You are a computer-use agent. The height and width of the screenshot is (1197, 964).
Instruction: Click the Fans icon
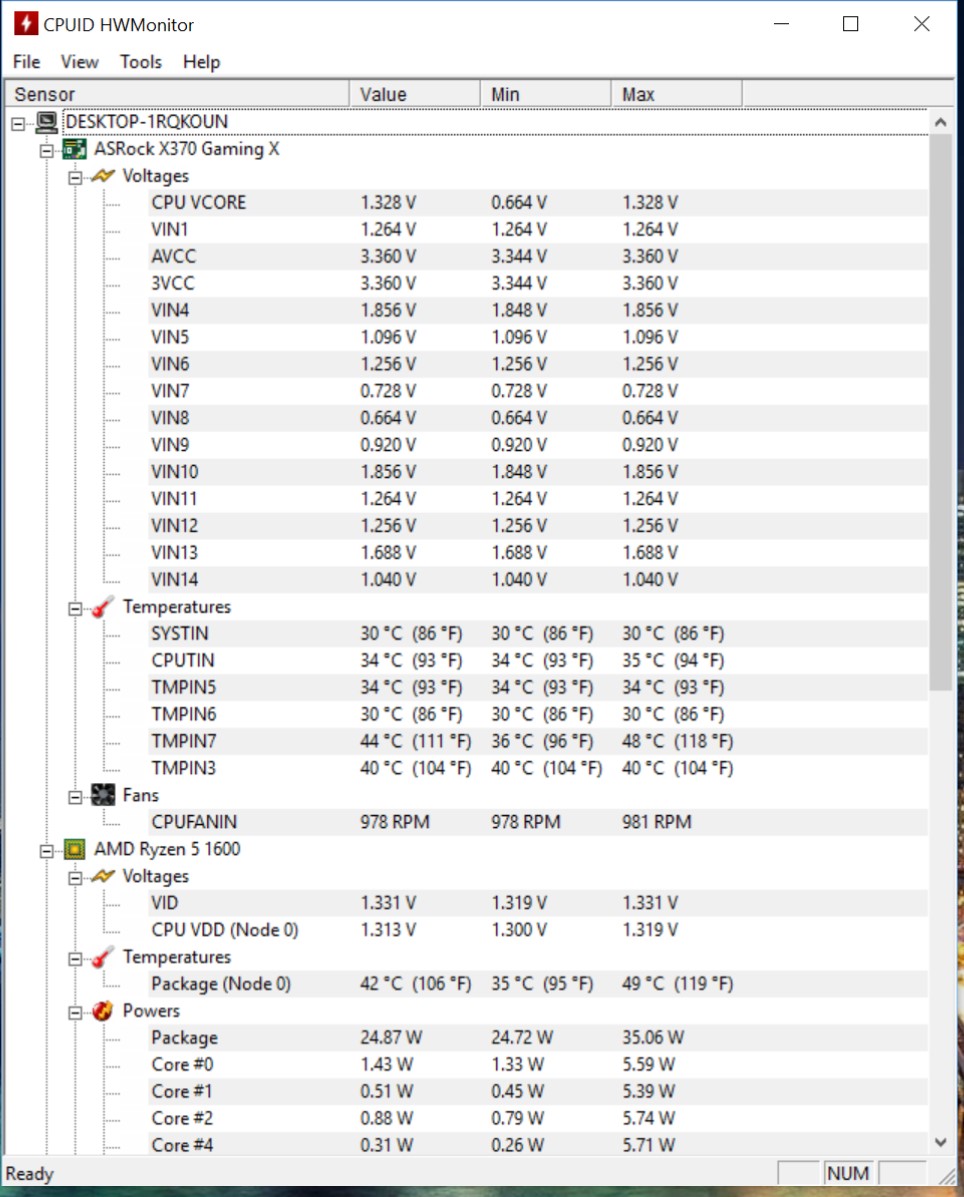[x=103, y=795]
